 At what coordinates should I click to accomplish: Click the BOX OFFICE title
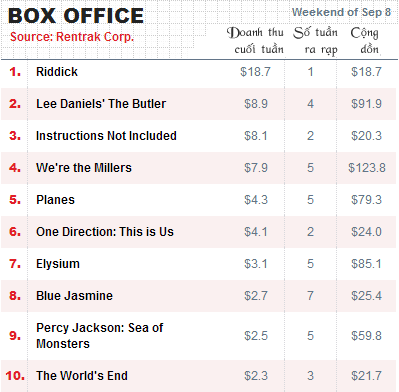(x=76, y=16)
